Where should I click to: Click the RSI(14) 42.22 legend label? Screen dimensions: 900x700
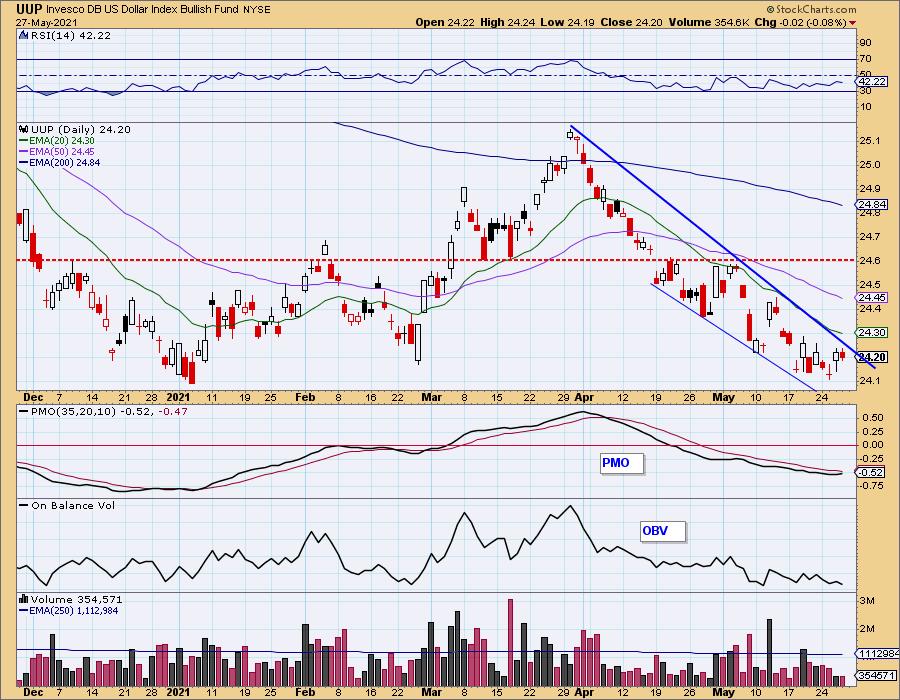click(x=71, y=35)
